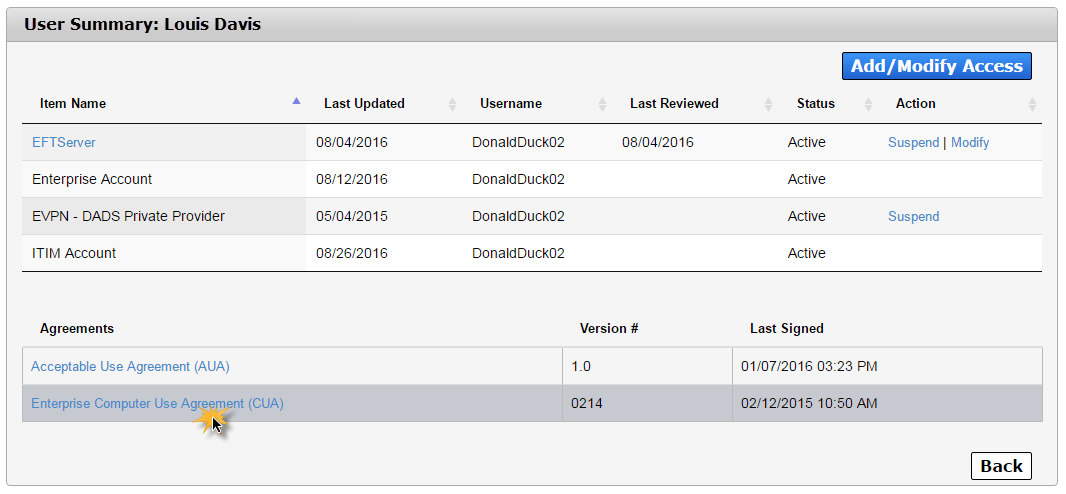1066x494 pixels.
Task: Click the Action column sort arrows
Action: pos(1033,104)
